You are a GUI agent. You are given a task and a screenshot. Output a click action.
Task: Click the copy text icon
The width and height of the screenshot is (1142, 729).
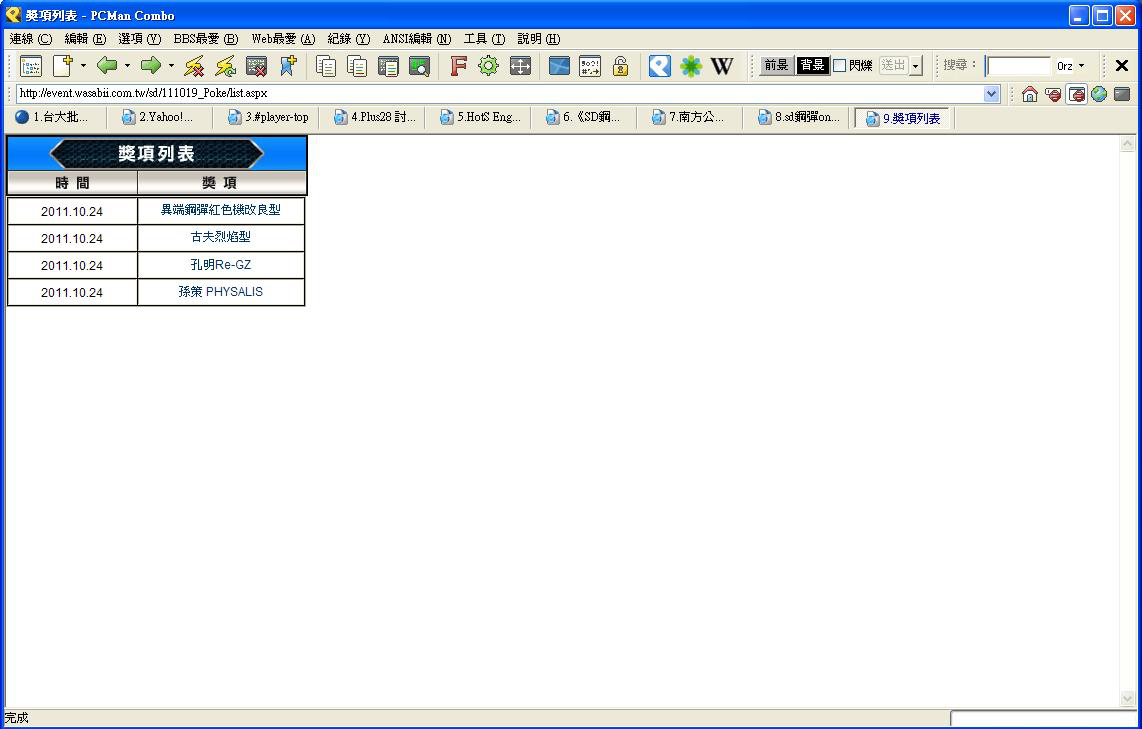[326, 66]
